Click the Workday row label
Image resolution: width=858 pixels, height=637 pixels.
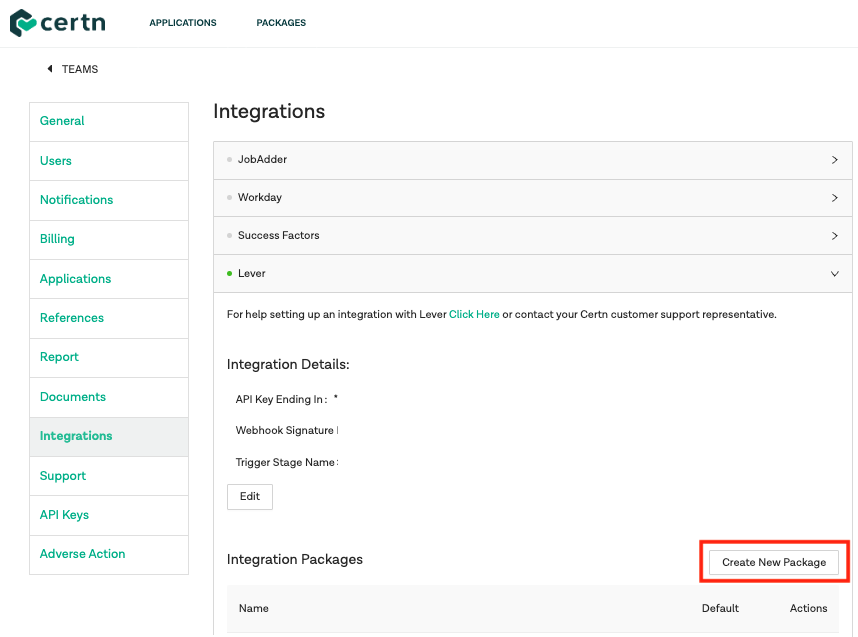tap(259, 198)
